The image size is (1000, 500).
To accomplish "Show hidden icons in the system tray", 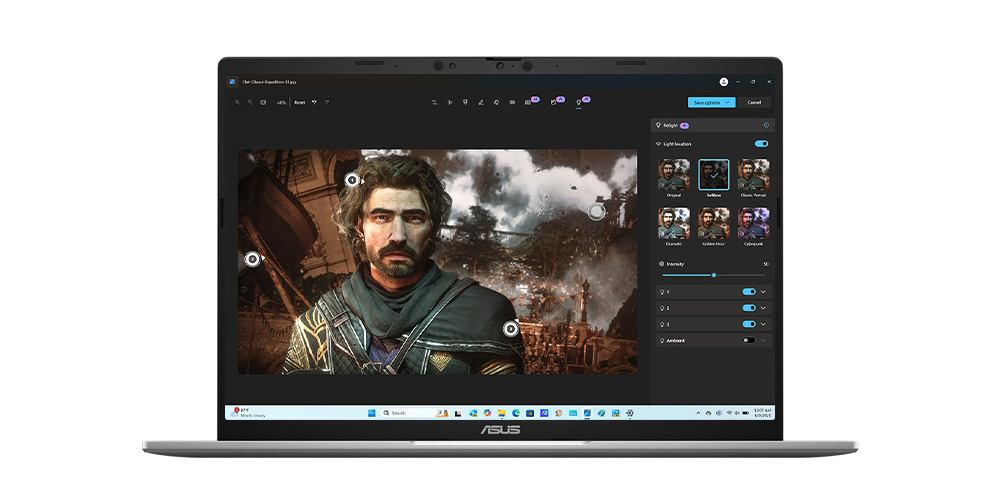I will [x=698, y=413].
